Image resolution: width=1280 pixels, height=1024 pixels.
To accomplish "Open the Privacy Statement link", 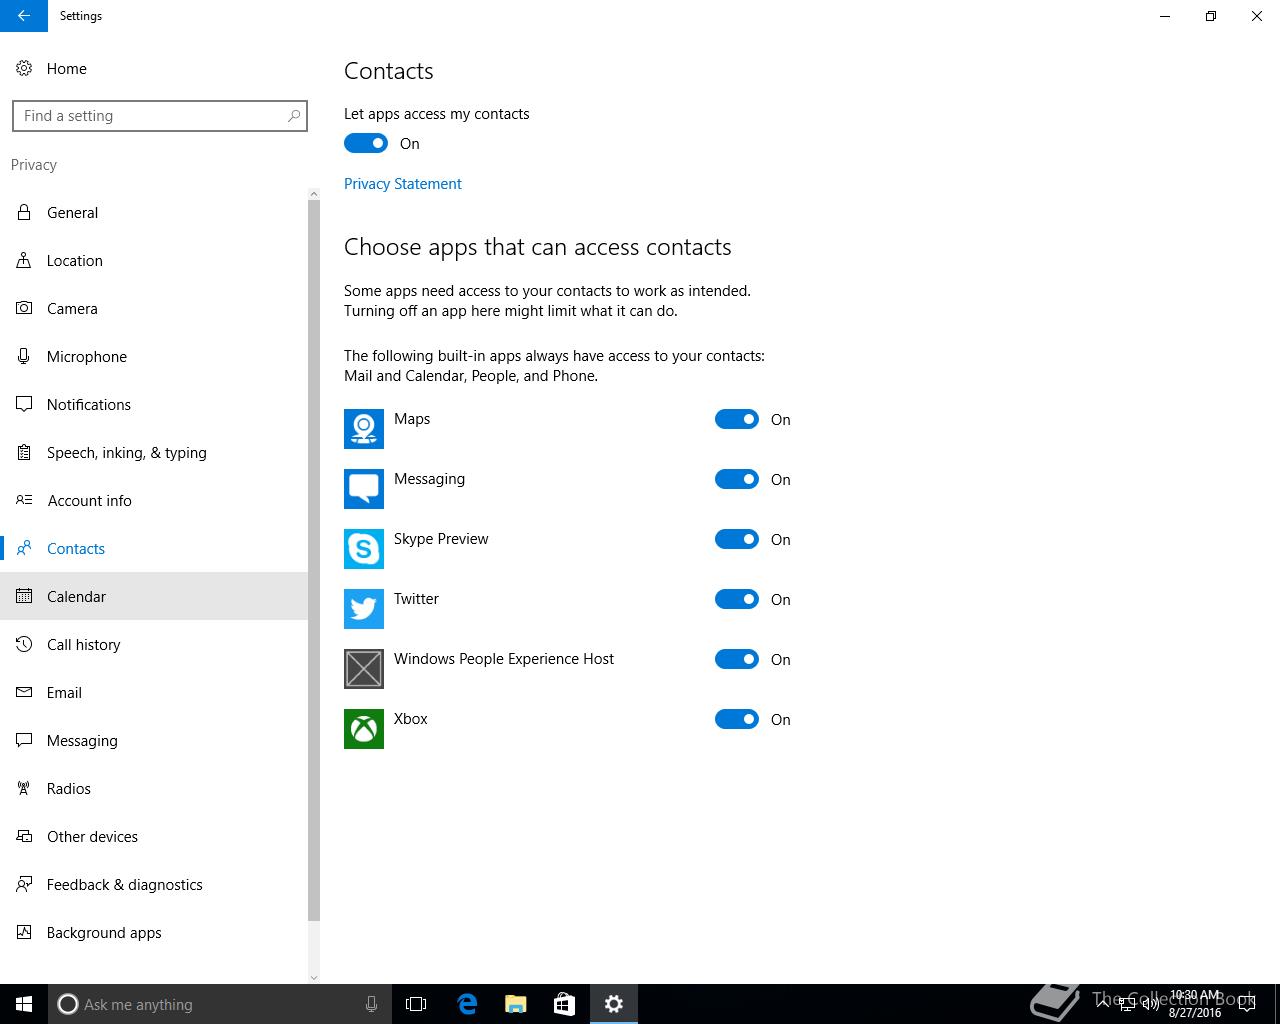I will click(403, 184).
